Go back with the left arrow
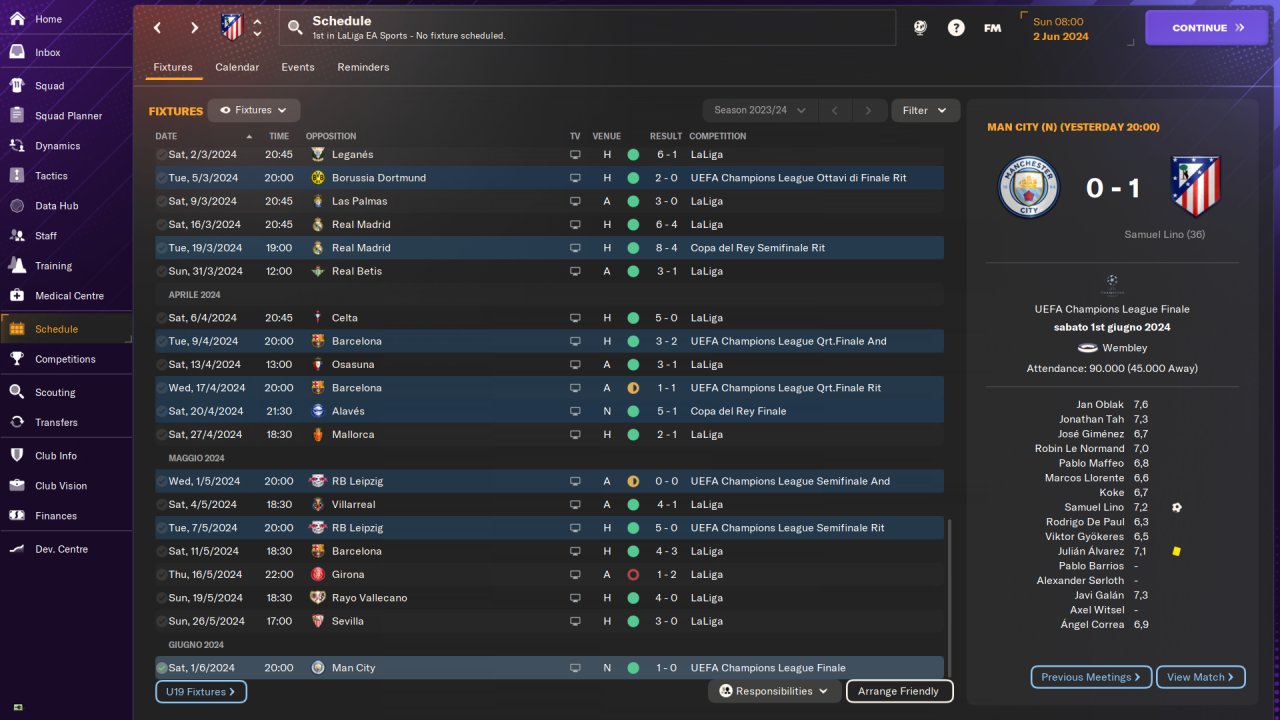1280x720 pixels. pos(158,28)
